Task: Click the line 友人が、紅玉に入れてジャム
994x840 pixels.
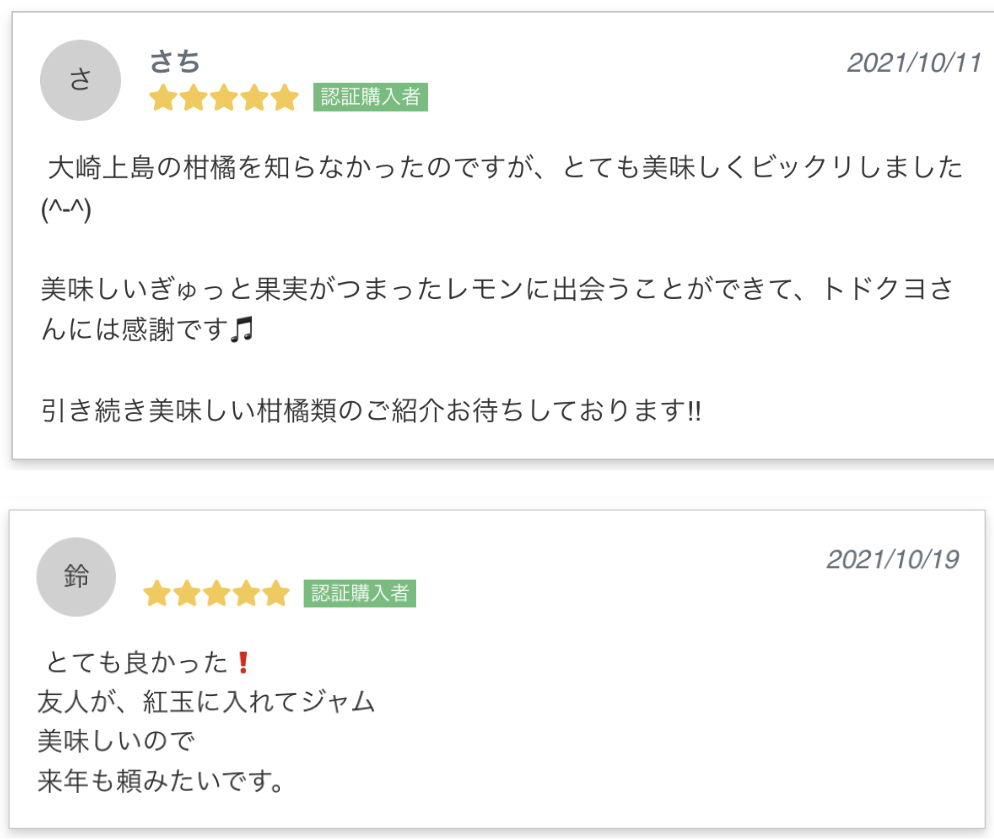Action: point(206,701)
